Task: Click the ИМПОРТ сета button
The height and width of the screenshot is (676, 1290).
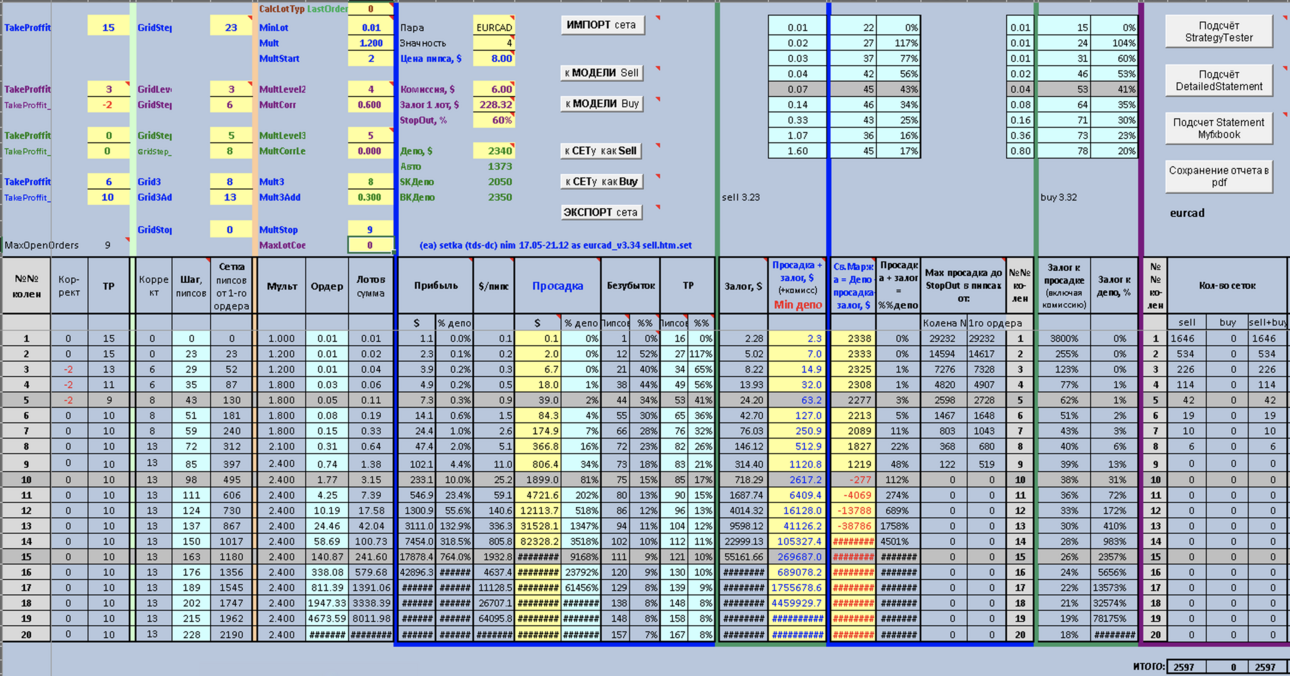Action: [x=601, y=25]
